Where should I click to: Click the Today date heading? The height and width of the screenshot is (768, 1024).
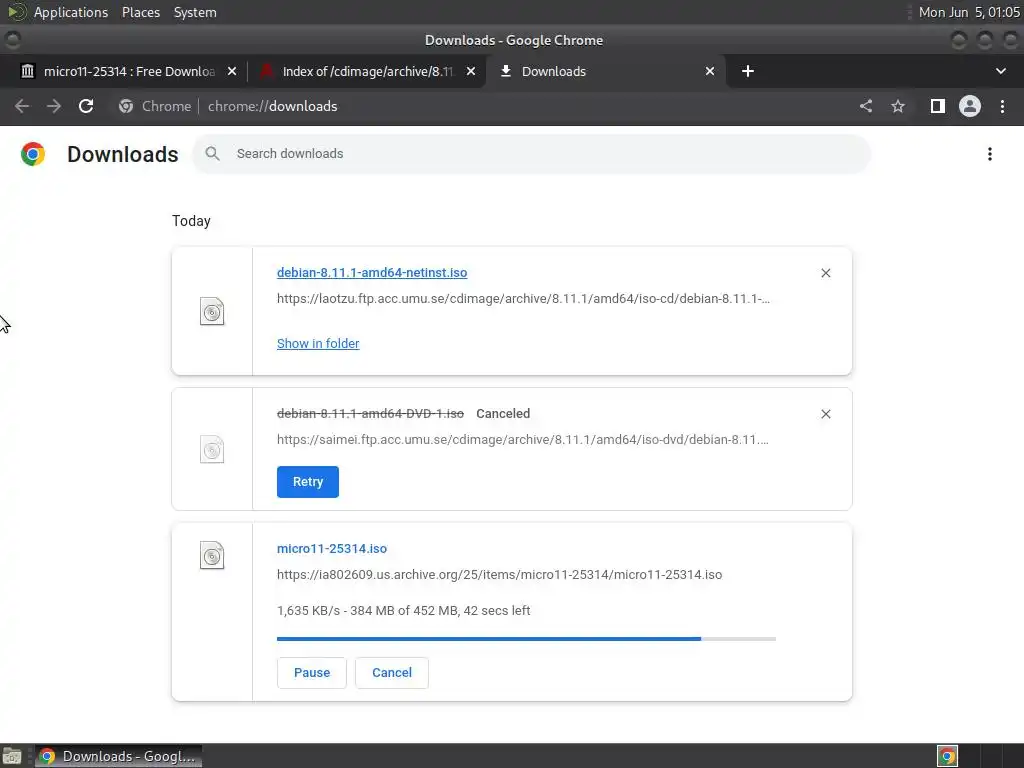coord(191,221)
